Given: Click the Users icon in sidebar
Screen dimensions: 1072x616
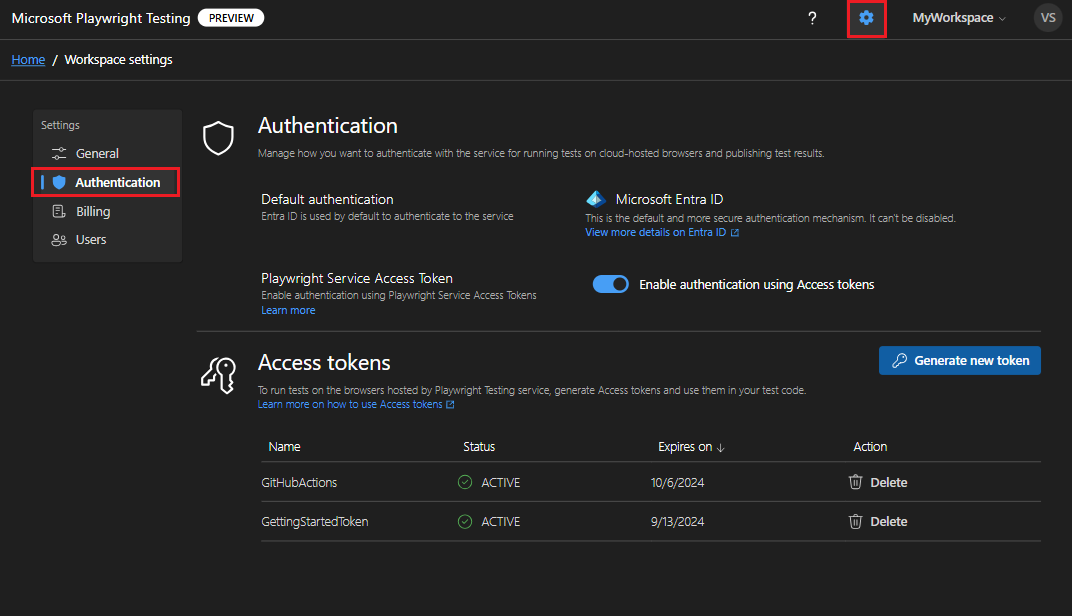Looking at the screenshot, I should pos(58,240).
